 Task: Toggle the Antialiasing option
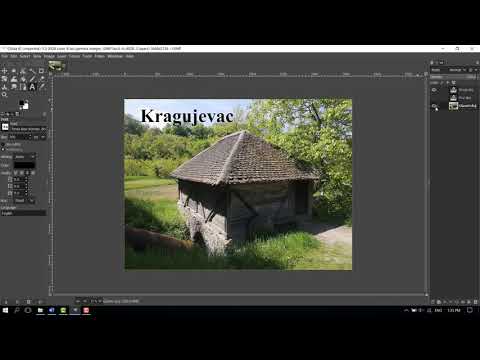[3, 150]
